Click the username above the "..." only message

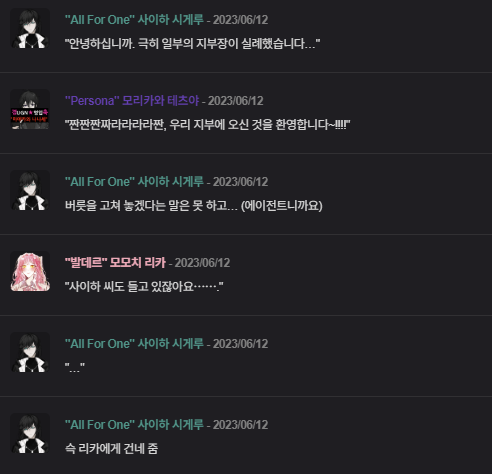tap(134, 343)
